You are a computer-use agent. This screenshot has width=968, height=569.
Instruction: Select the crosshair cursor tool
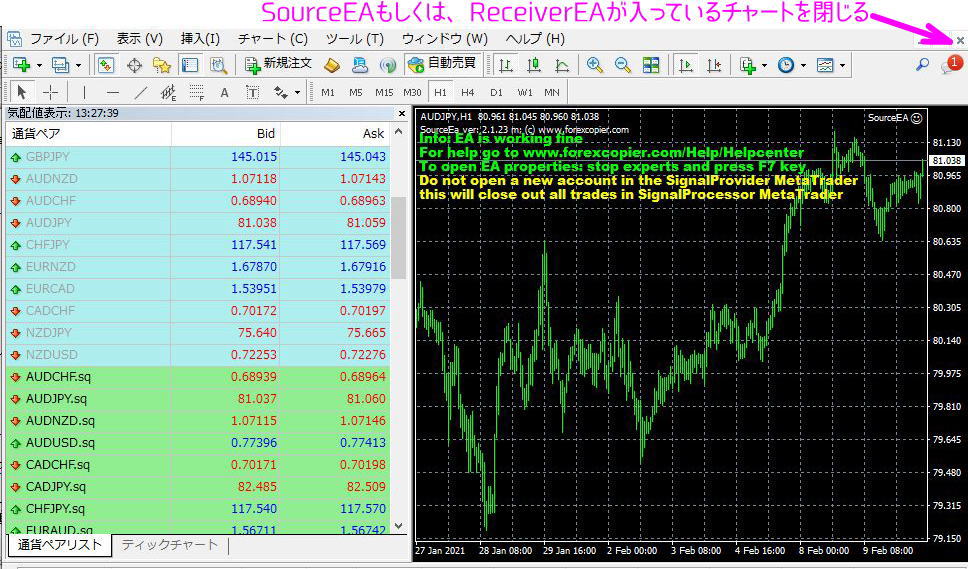[51, 93]
